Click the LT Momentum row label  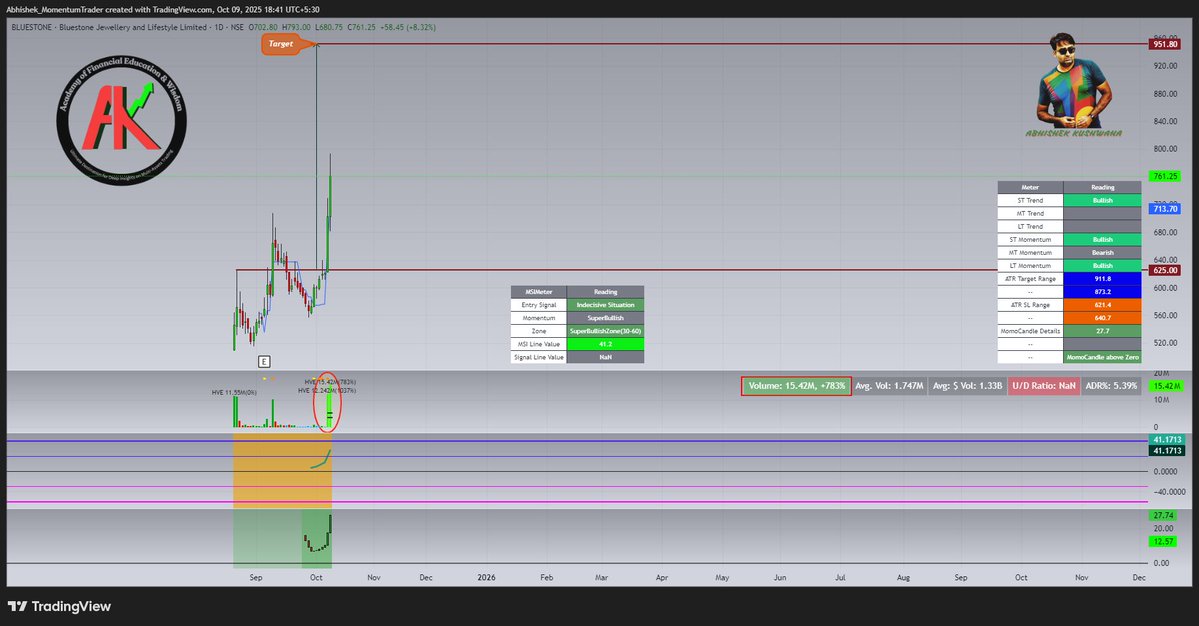[1030, 265]
